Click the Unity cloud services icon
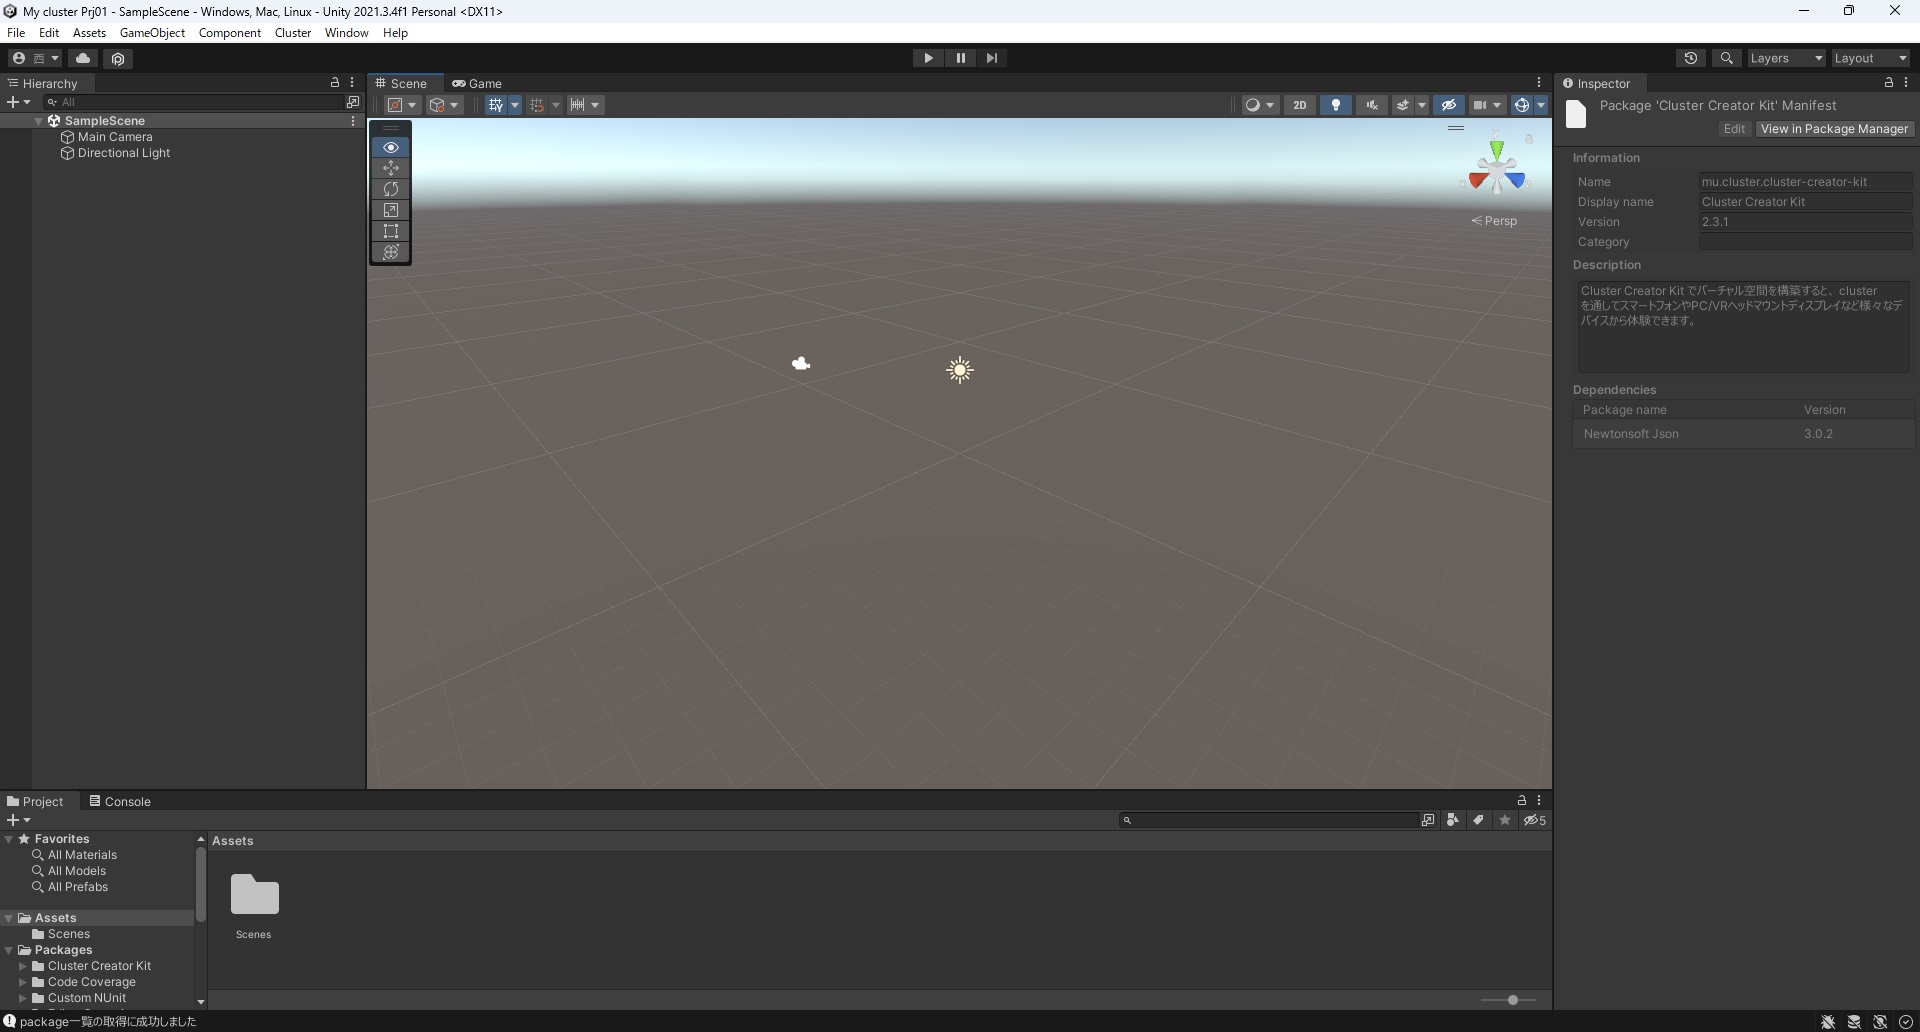 (x=83, y=58)
